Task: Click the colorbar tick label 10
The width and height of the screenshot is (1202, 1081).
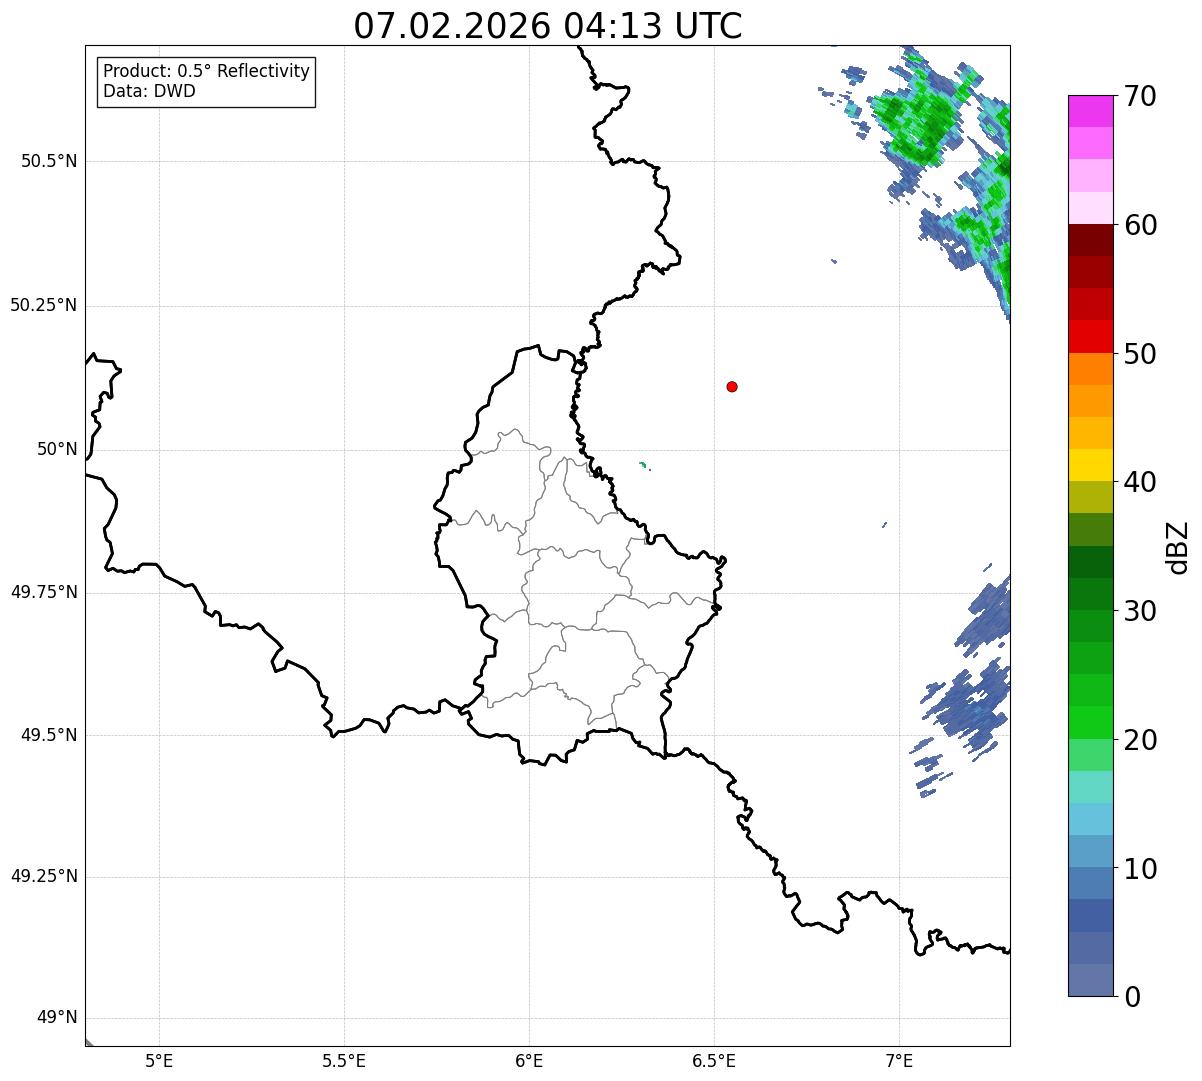Action: click(x=1139, y=868)
